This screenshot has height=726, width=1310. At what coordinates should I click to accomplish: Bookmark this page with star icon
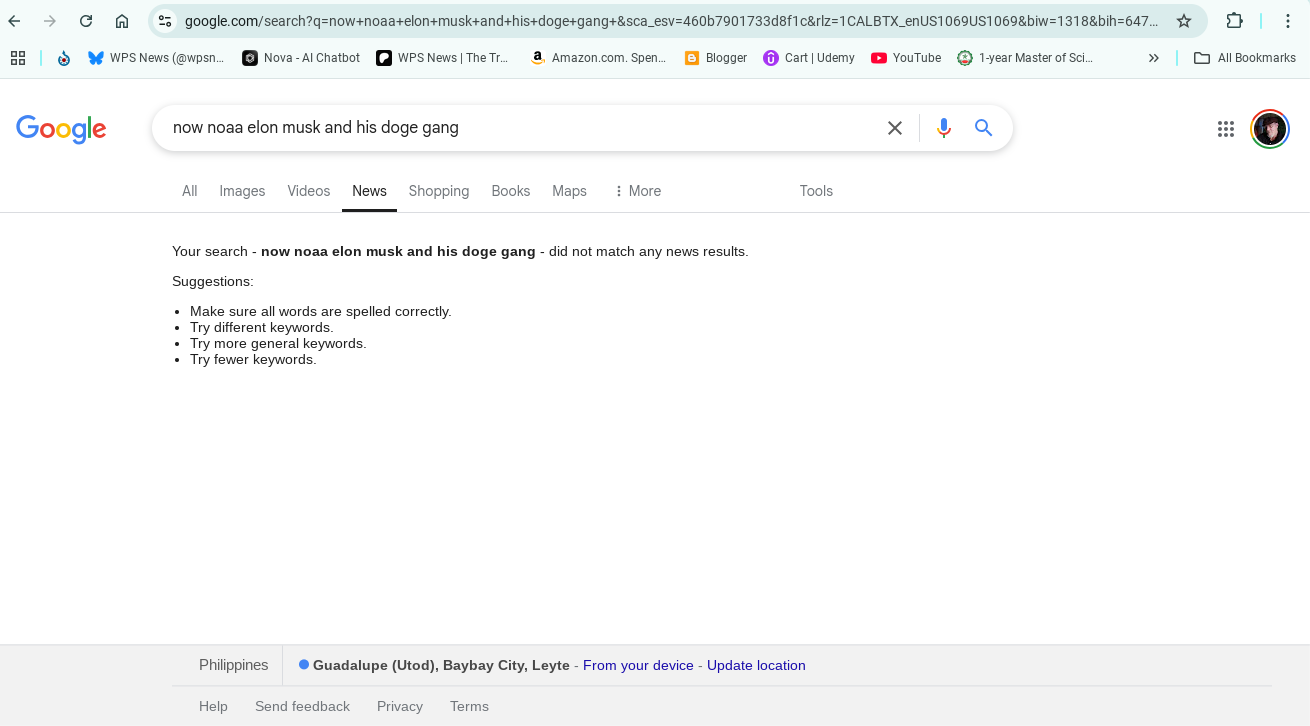1184,21
